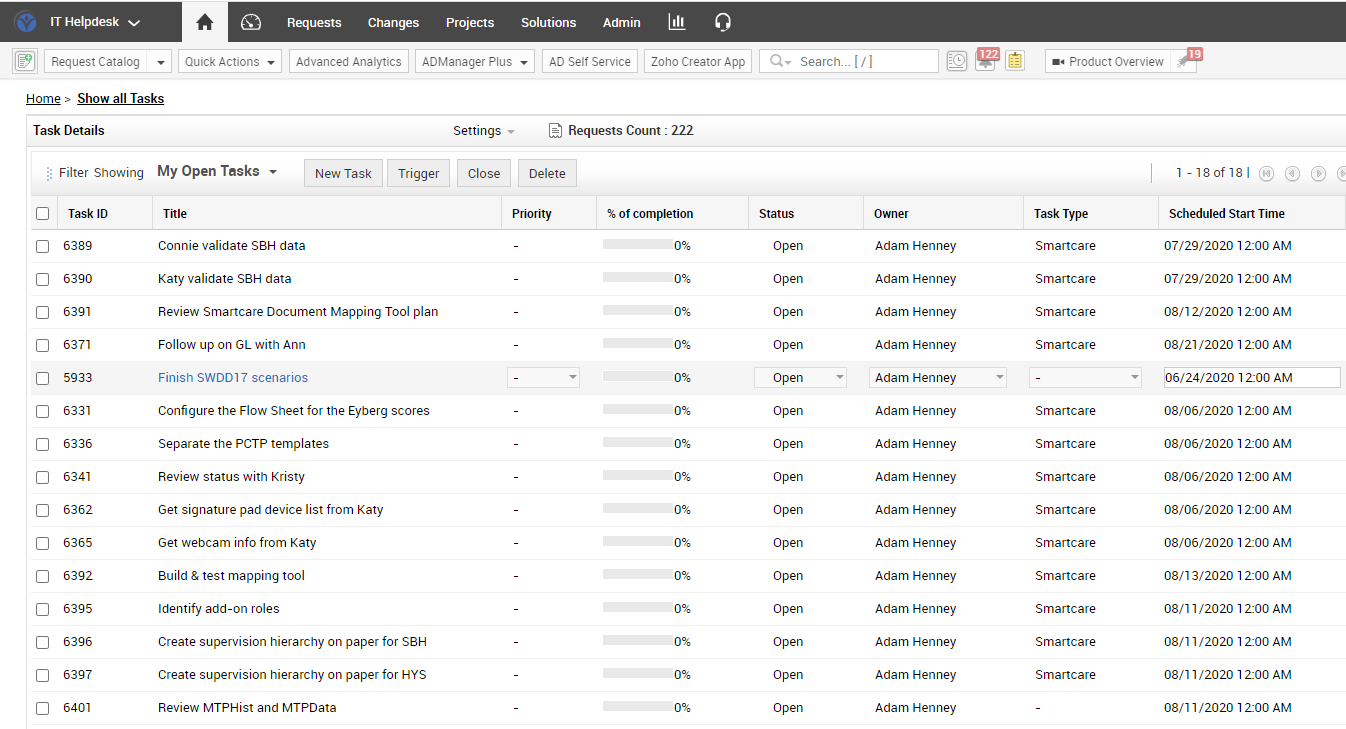The height and width of the screenshot is (729, 1346).
Task: Click the Home breadcrumb link
Action: pos(43,98)
